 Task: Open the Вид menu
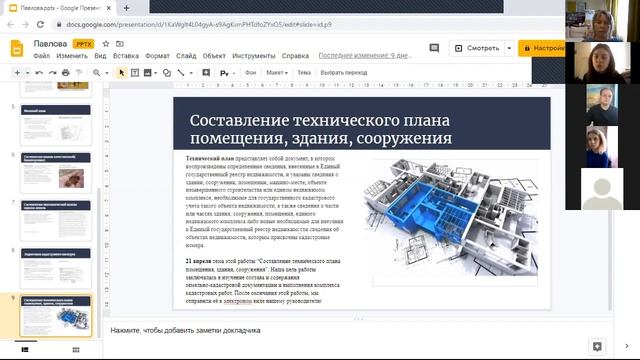click(100, 56)
